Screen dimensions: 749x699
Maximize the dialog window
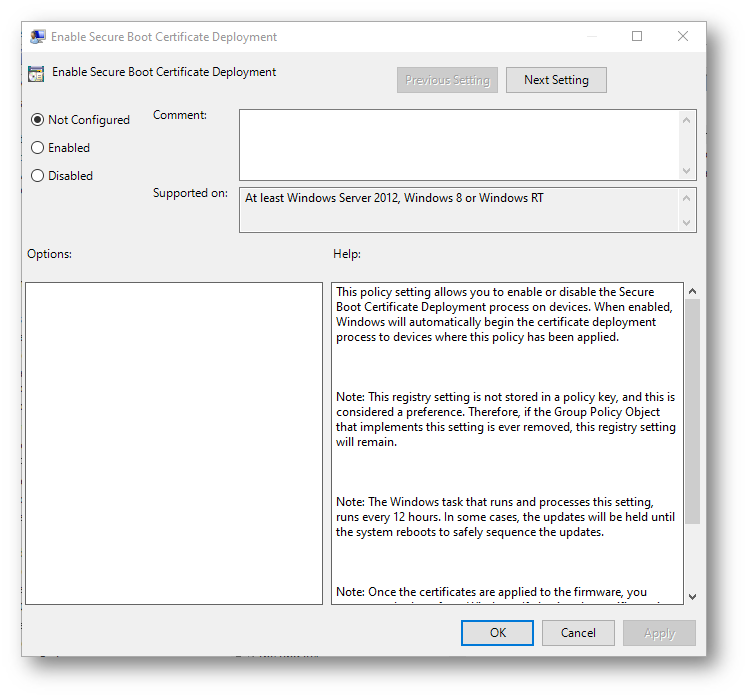637,36
